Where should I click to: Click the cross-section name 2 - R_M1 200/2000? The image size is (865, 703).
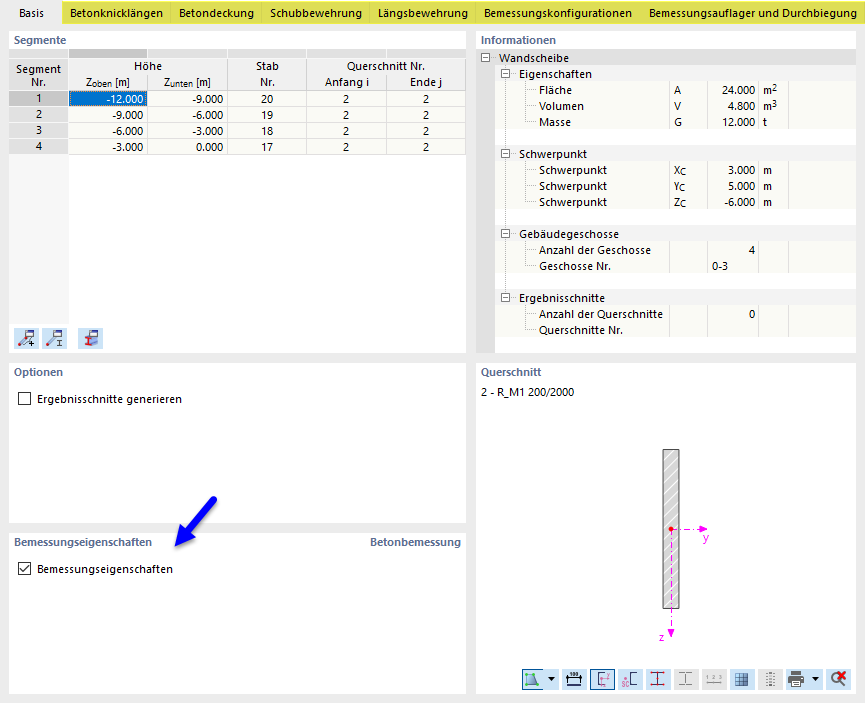pos(527,392)
